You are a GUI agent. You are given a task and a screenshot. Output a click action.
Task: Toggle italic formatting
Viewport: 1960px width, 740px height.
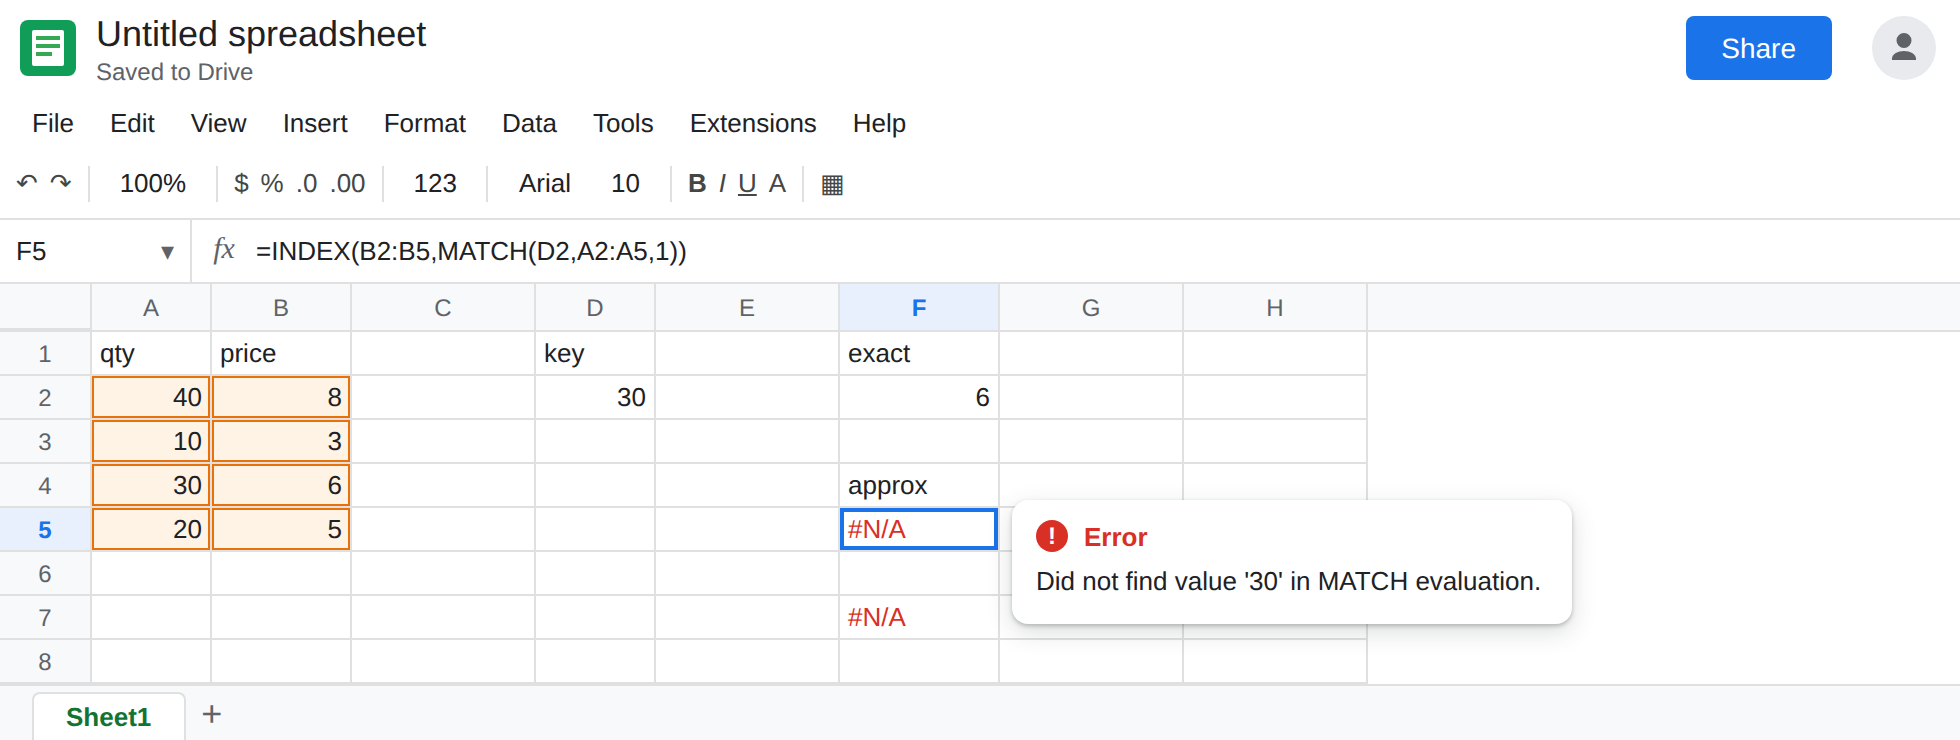722,183
